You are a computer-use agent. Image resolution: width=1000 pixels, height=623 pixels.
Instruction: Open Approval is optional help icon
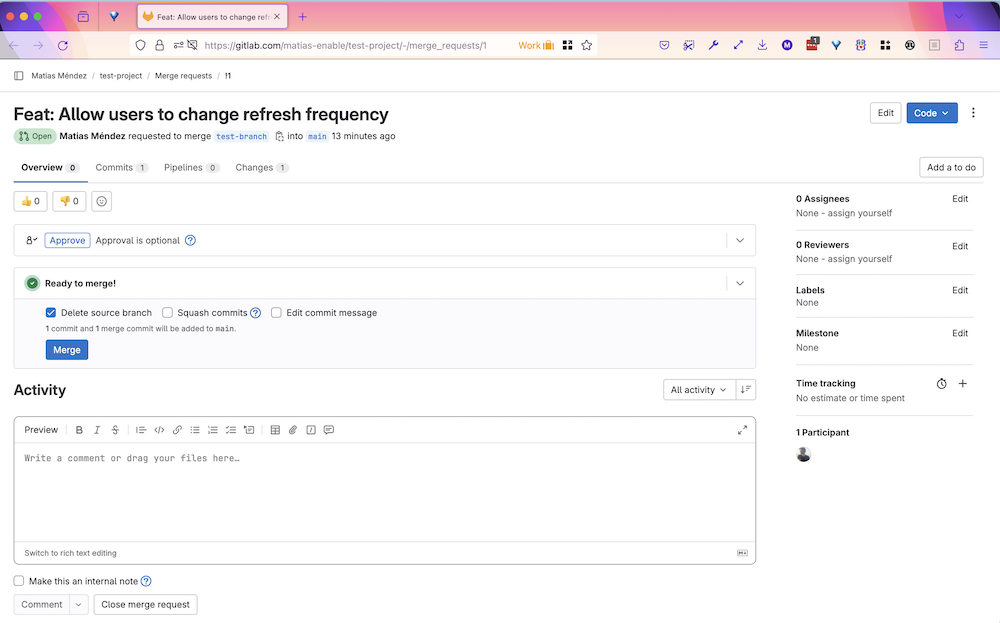[x=190, y=240]
